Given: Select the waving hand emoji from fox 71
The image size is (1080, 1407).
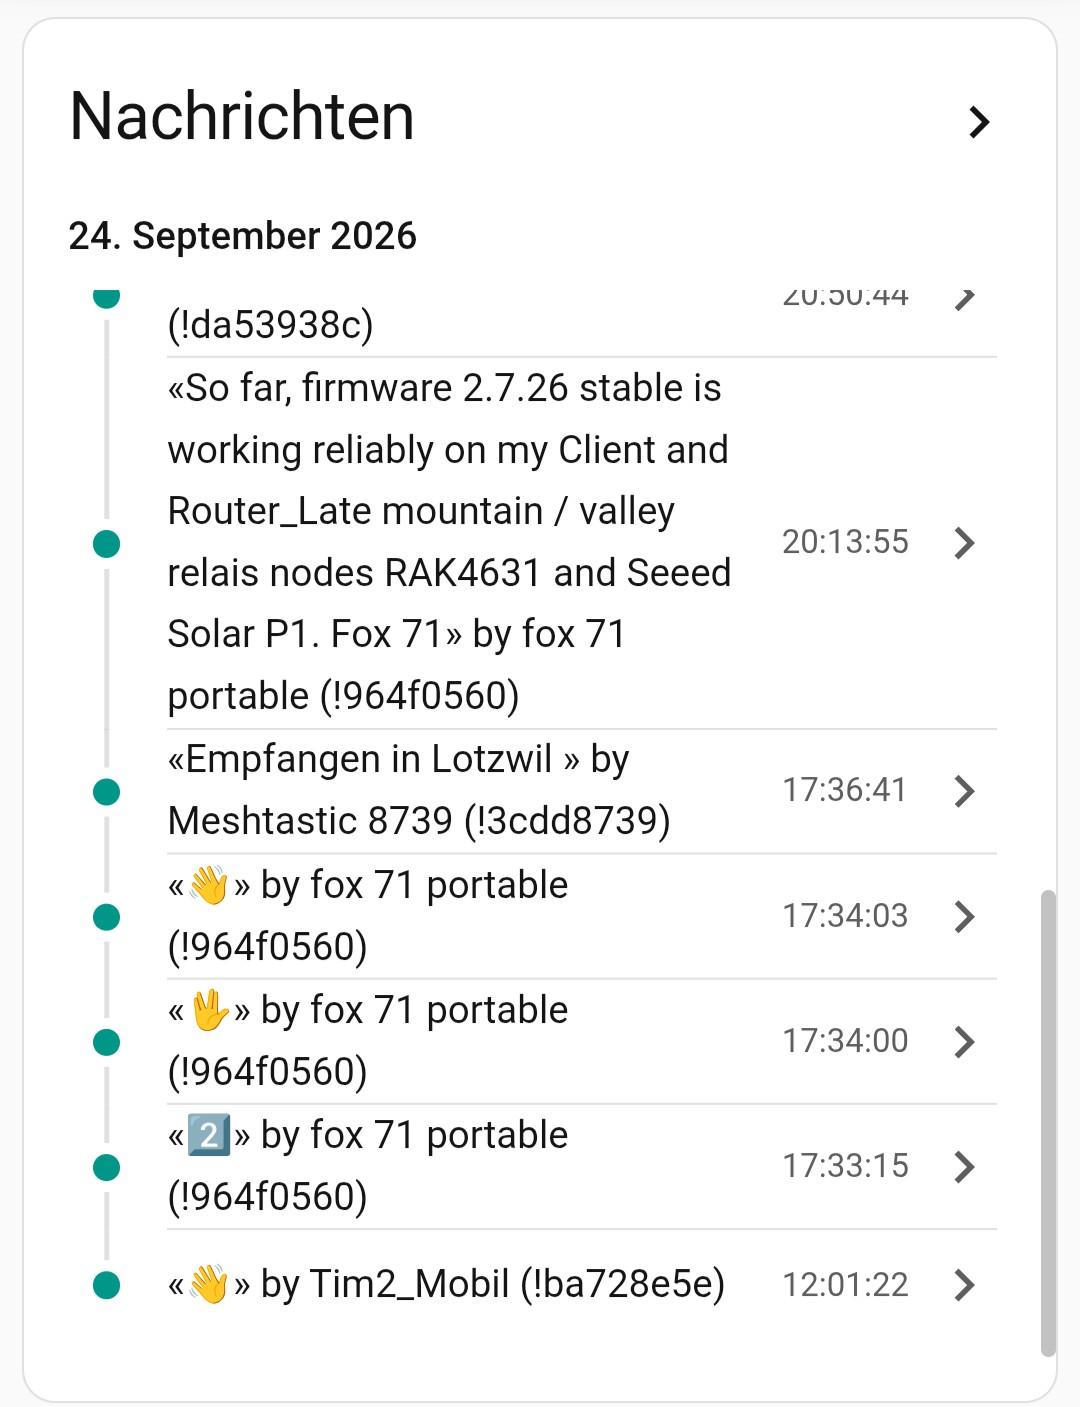Looking at the screenshot, I should click(209, 885).
